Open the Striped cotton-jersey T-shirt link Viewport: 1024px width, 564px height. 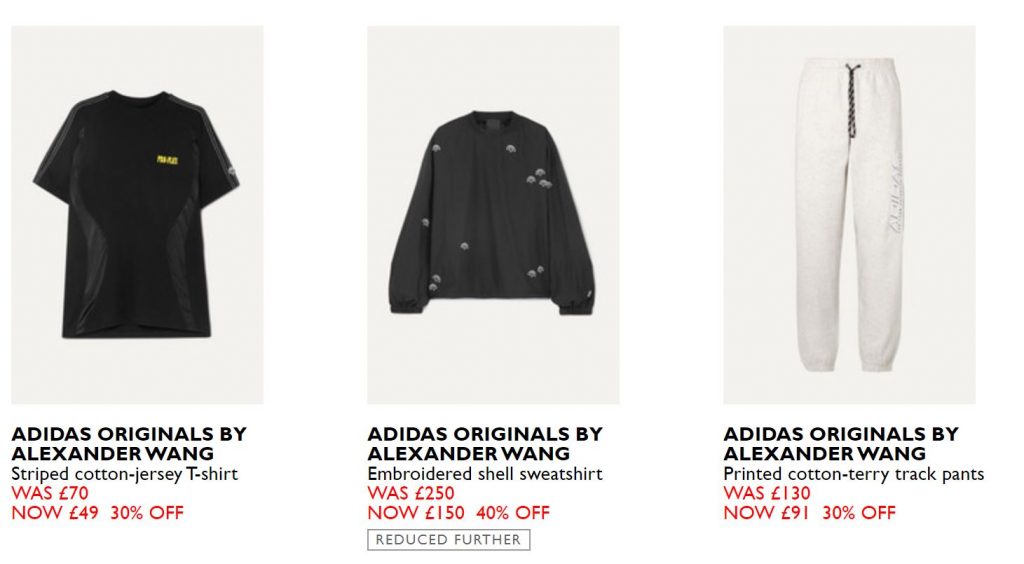point(124,474)
